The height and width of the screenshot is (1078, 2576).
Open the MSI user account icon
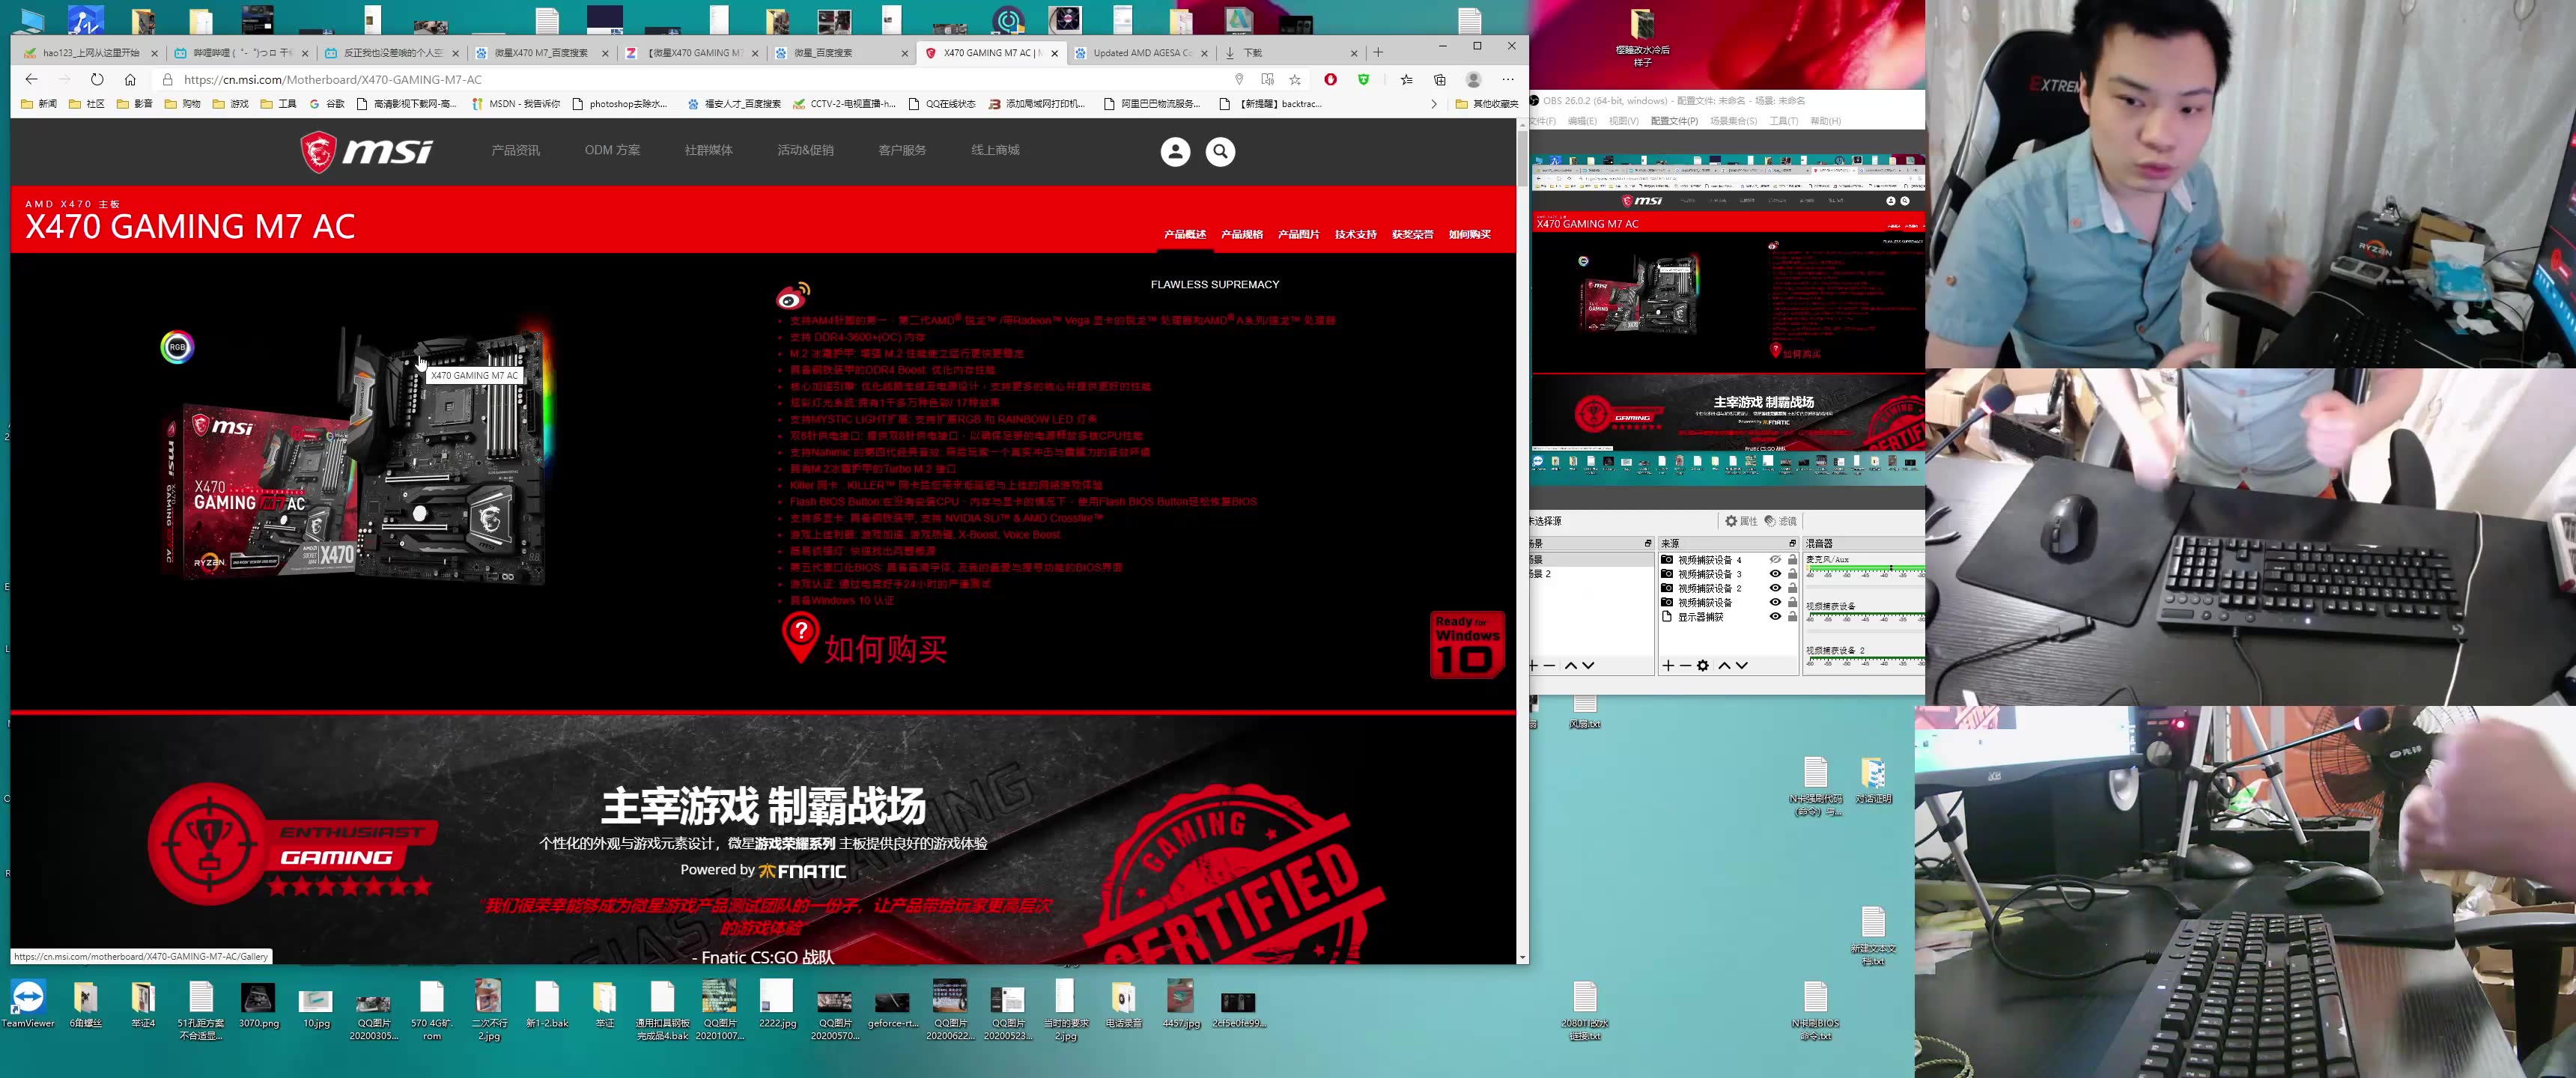(x=1175, y=152)
